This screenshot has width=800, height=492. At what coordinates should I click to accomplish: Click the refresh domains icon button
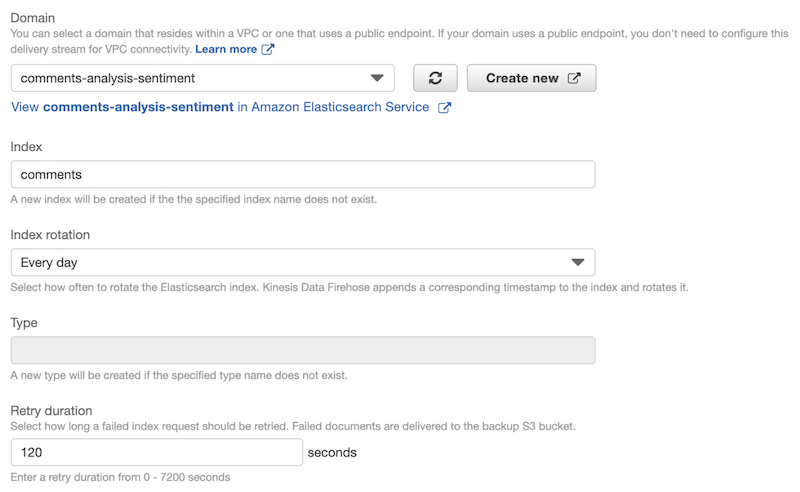click(x=435, y=78)
